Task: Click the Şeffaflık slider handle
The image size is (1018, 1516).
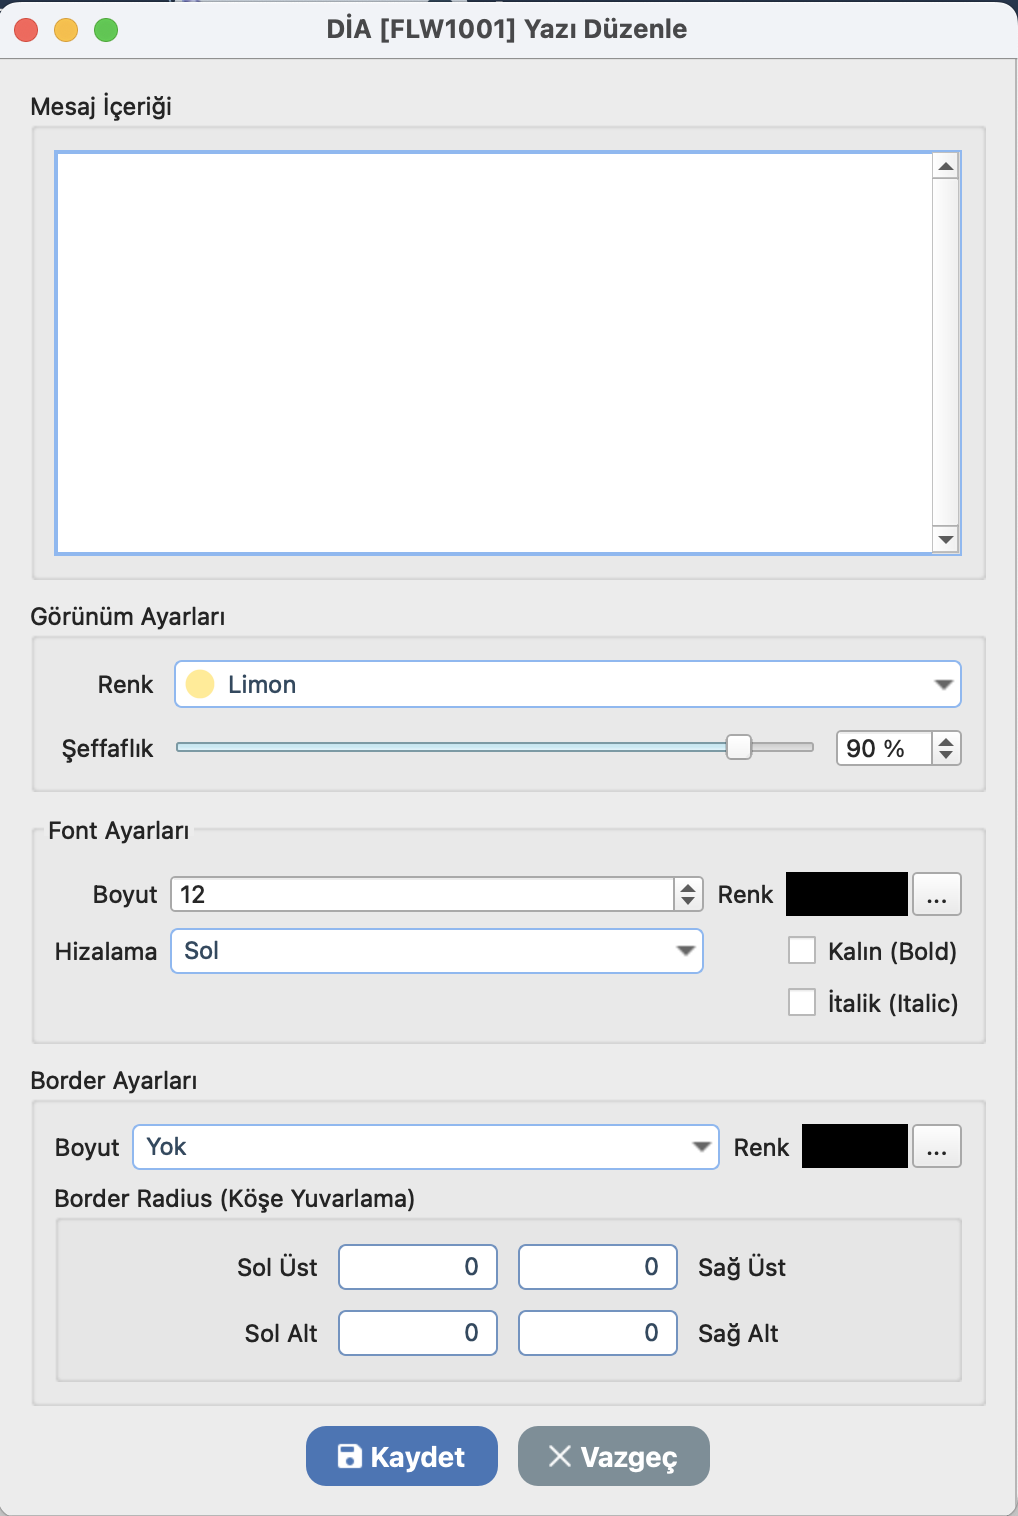Action: point(739,747)
